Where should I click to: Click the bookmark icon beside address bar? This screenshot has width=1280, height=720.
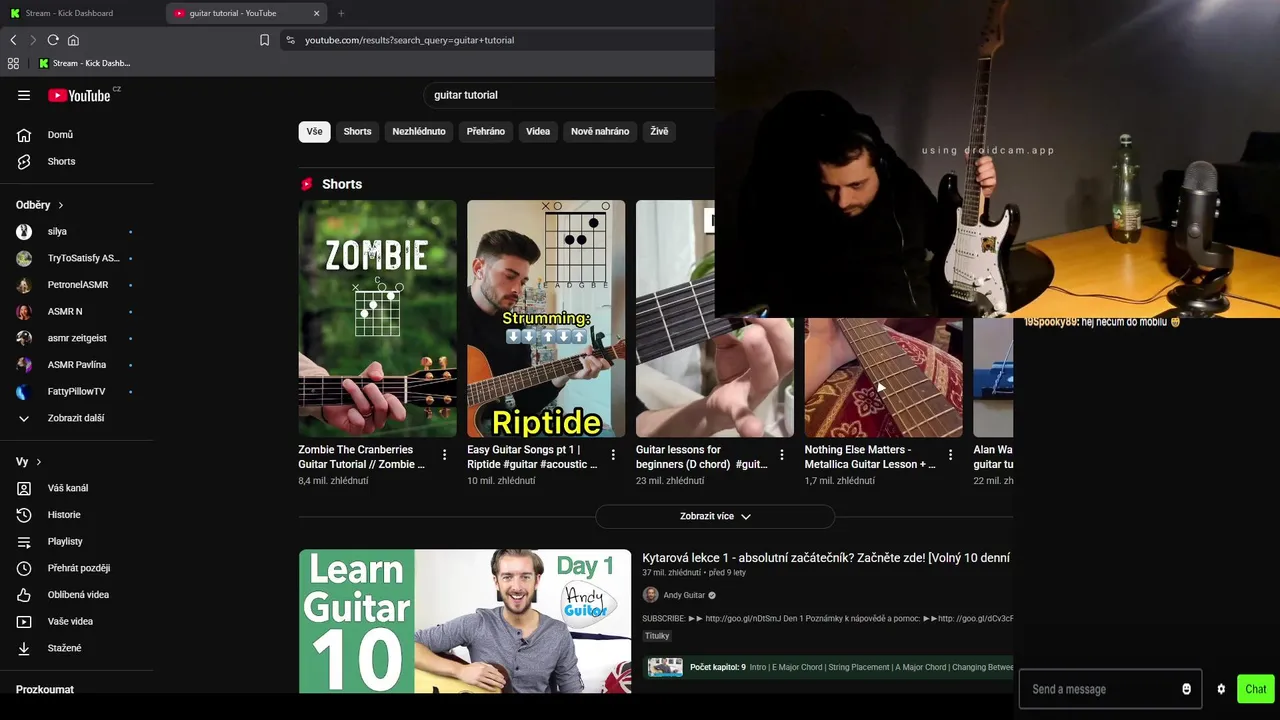click(x=264, y=40)
